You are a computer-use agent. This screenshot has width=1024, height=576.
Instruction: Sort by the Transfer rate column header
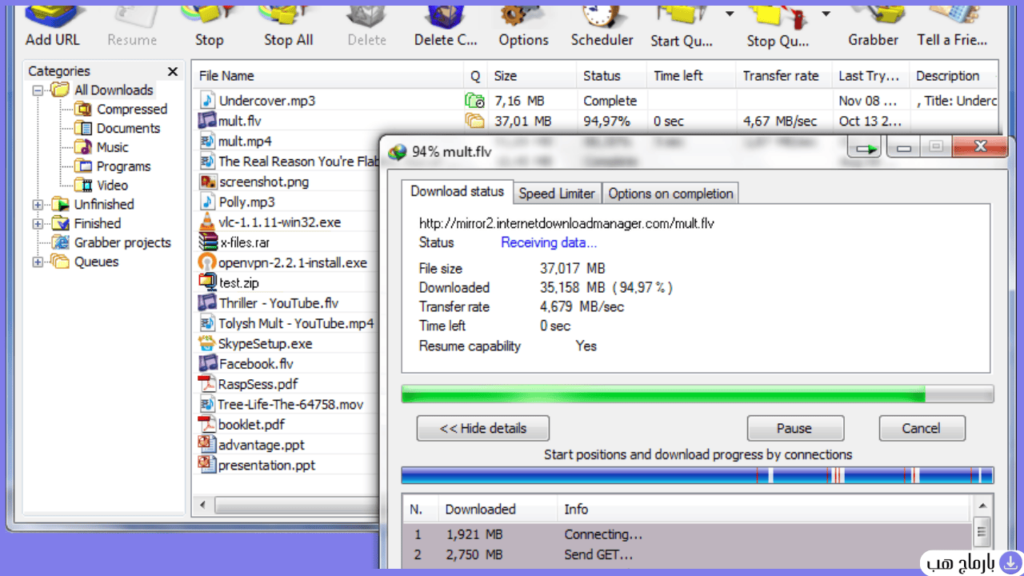(783, 76)
